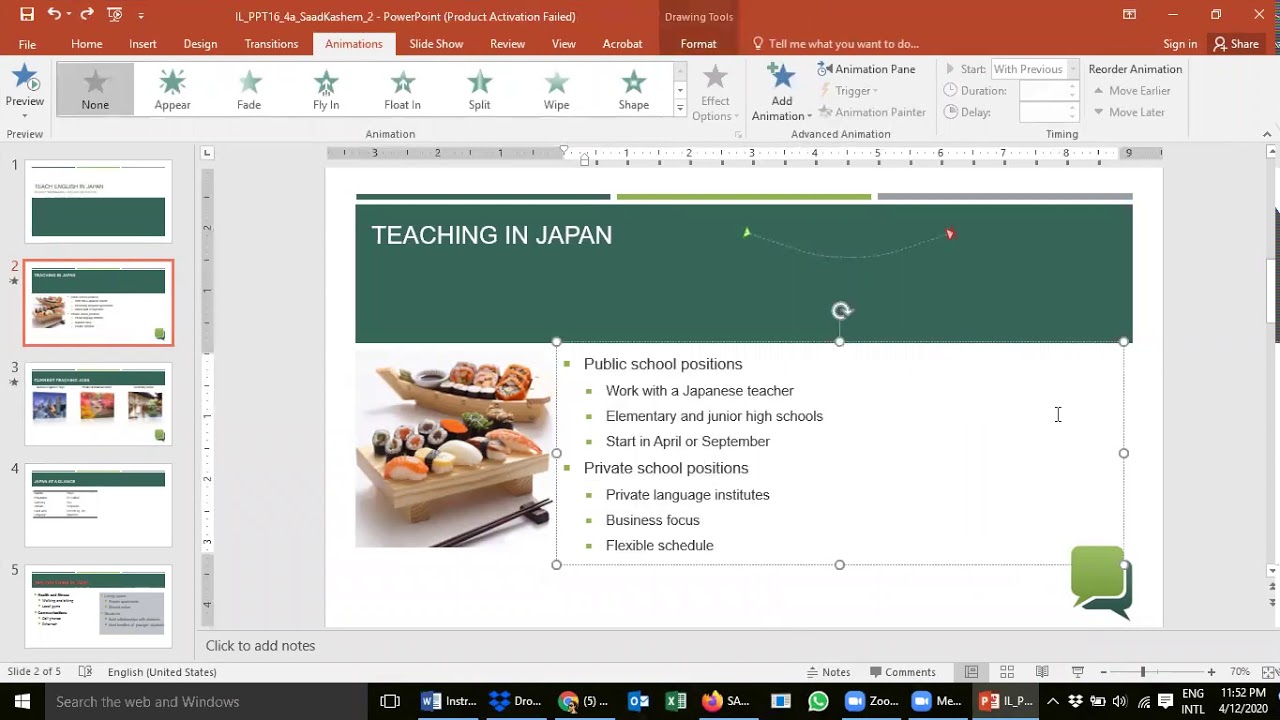Select the None animation effect
The width and height of the screenshot is (1280, 720).
point(95,89)
